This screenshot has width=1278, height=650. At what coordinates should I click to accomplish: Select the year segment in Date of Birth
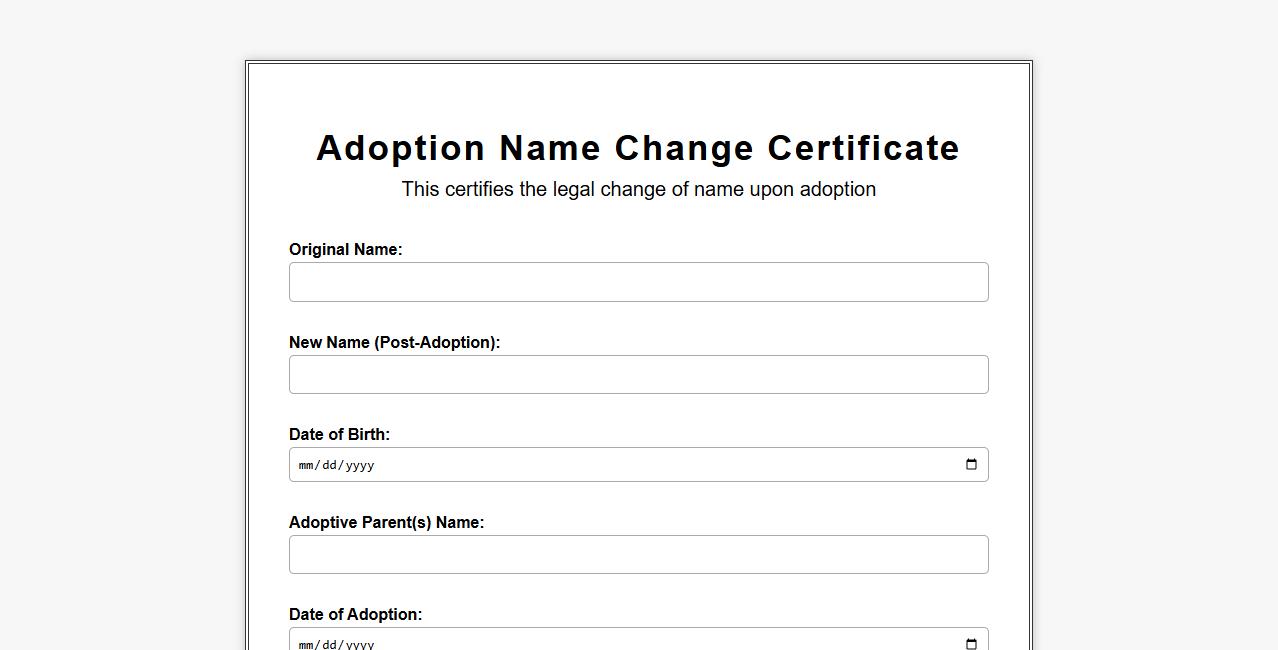coord(360,465)
